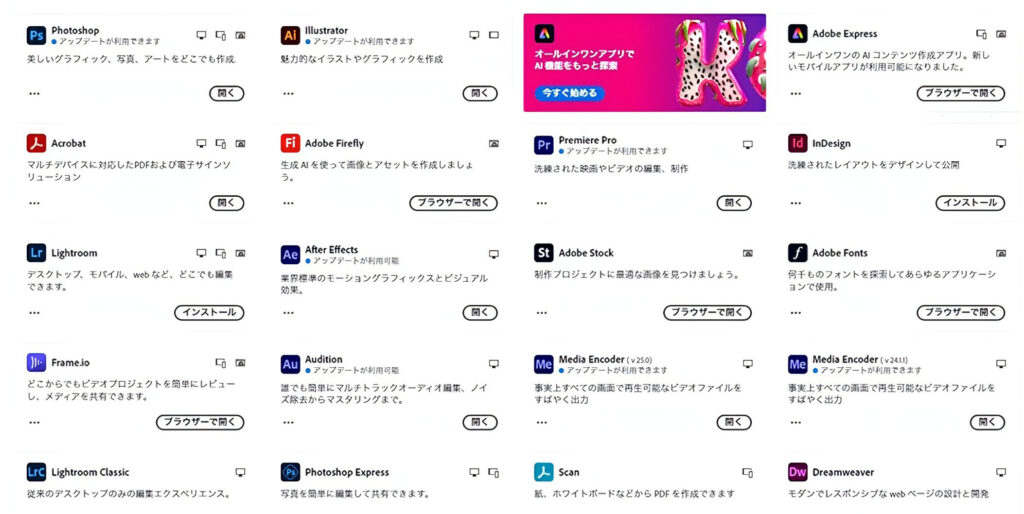Image resolution: width=1024 pixels, height=514 pixels.
Task: Click the Illustrator Ai icon
Action: tap(290, 35)
